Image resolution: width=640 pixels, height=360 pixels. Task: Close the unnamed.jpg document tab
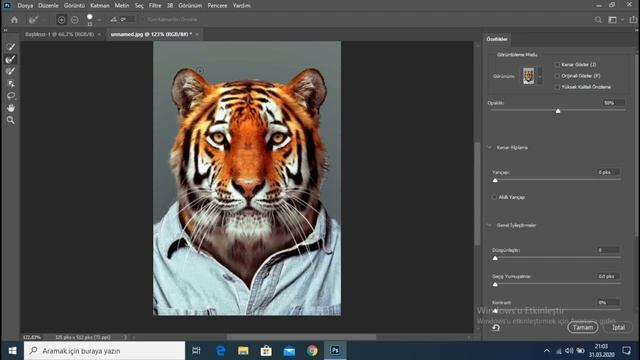click(197, 35)
